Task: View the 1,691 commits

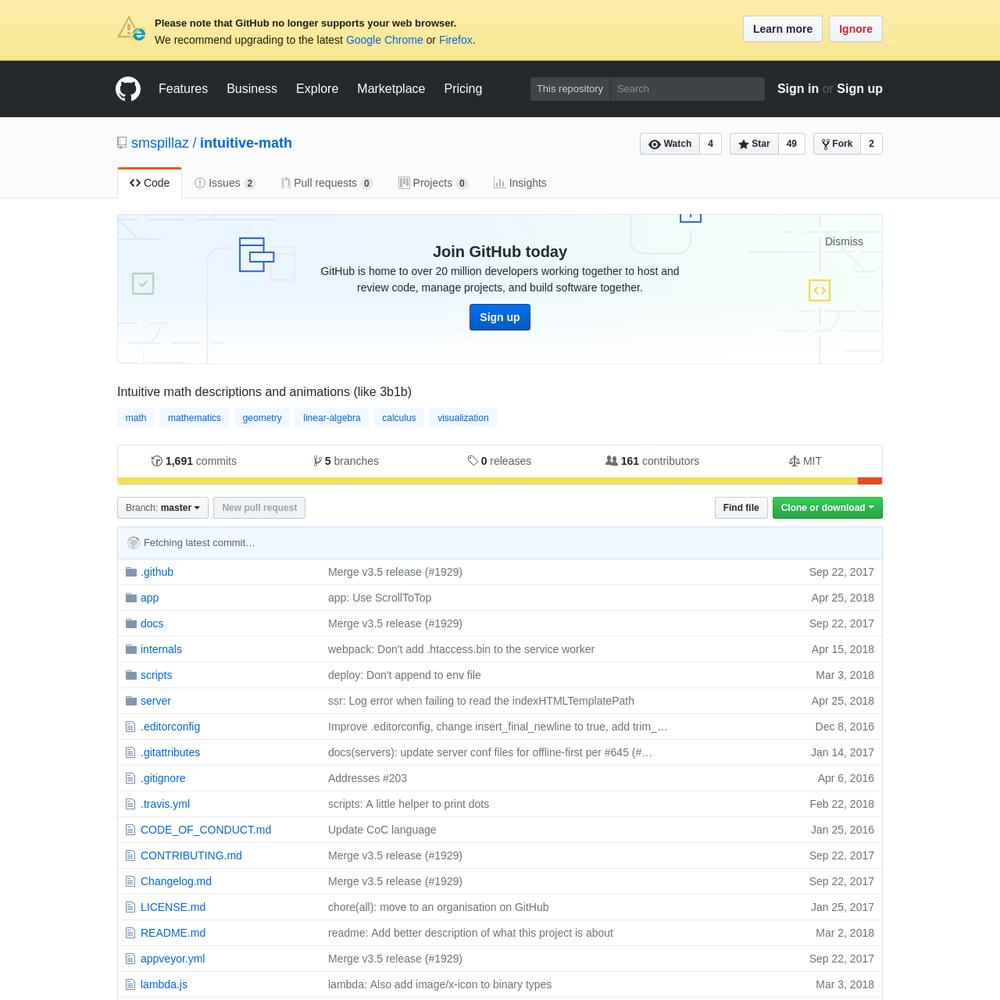Action: tap(194, 461)
